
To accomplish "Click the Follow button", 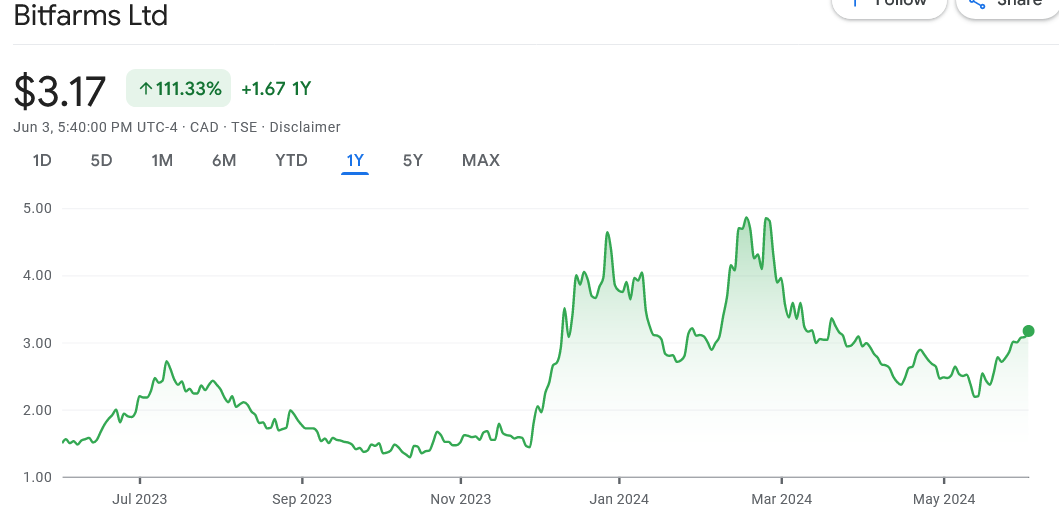I will pyautogui.click(x=889, y=4).
